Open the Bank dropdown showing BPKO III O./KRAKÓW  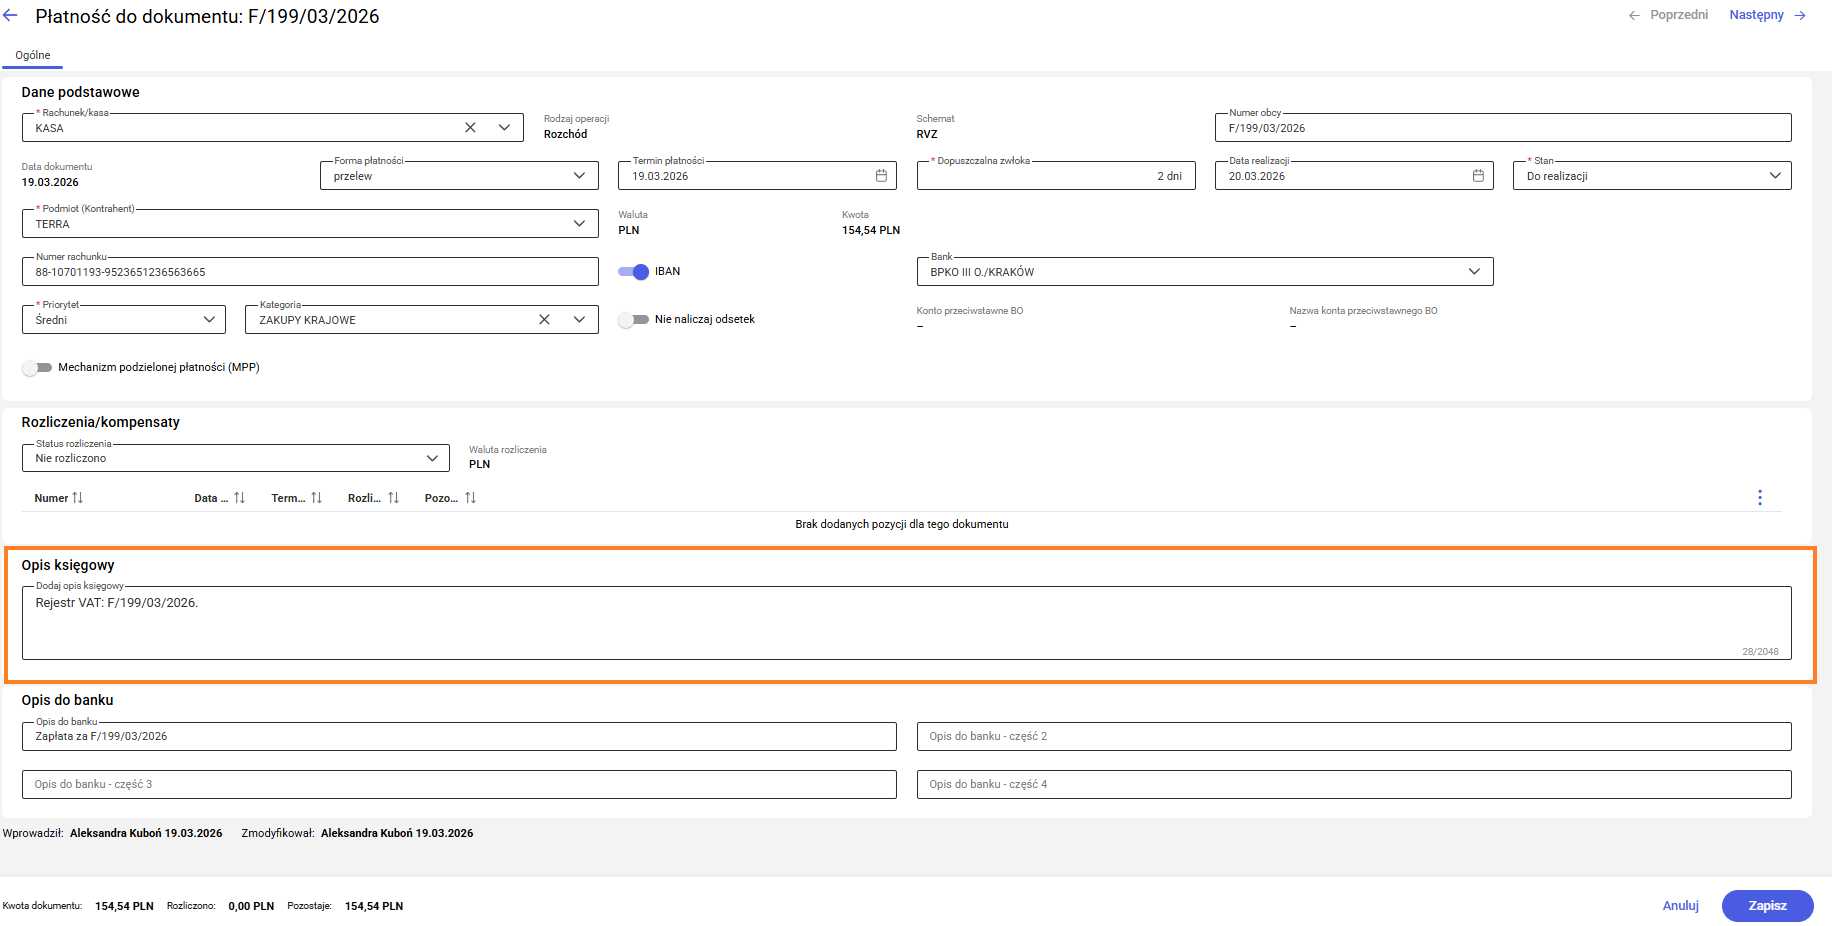click(1473, 272)
